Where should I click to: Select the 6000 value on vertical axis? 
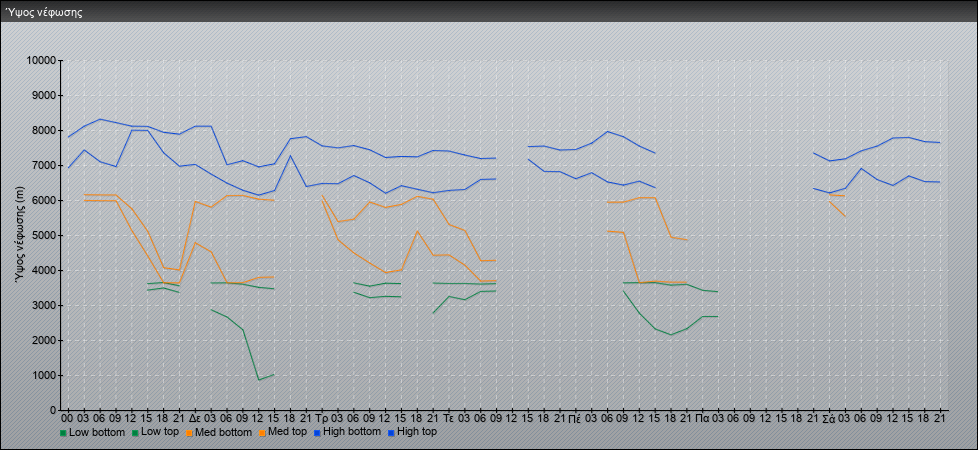(44, 200)
